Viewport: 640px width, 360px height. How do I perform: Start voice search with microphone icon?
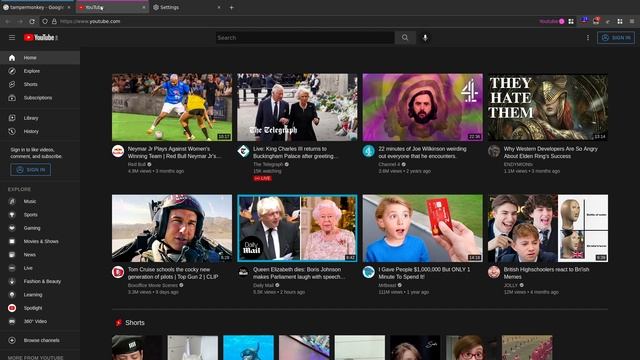[x=425, y=38]
